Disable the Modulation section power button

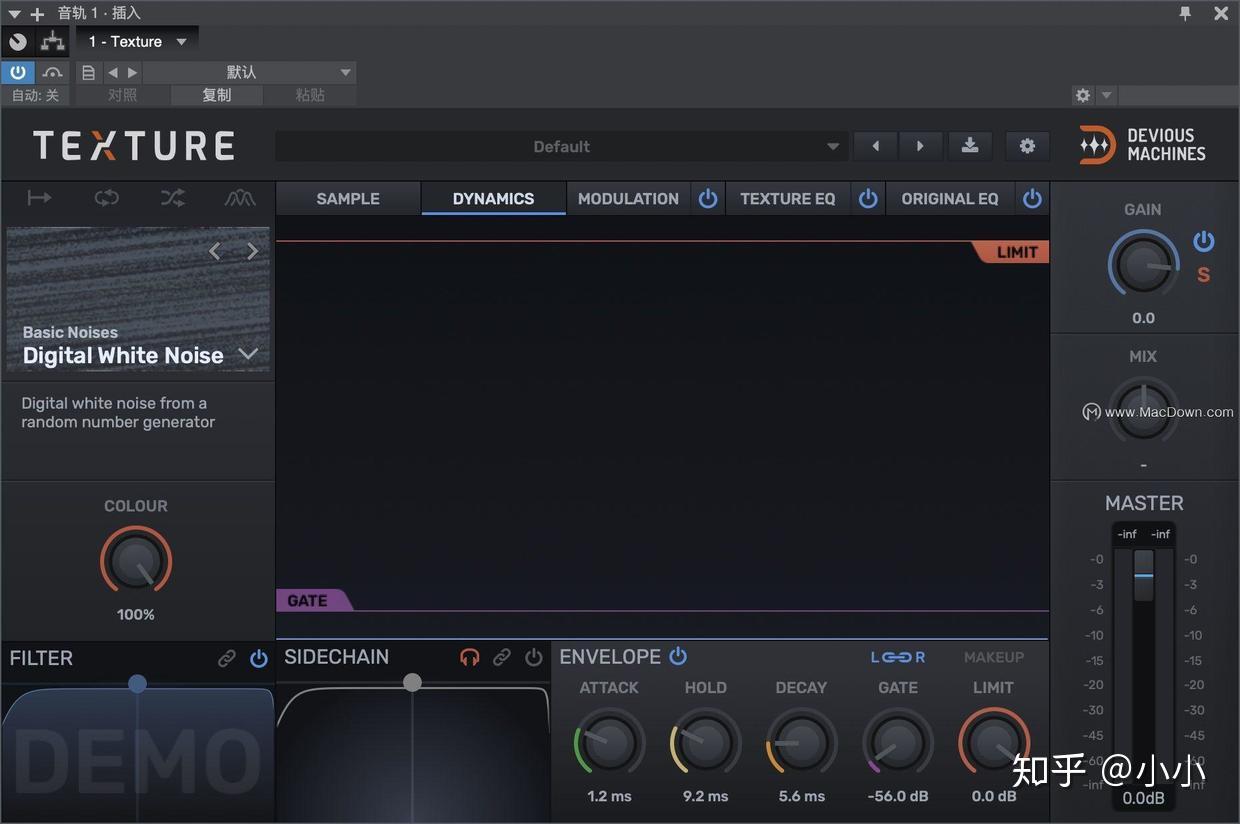(708, 198)
